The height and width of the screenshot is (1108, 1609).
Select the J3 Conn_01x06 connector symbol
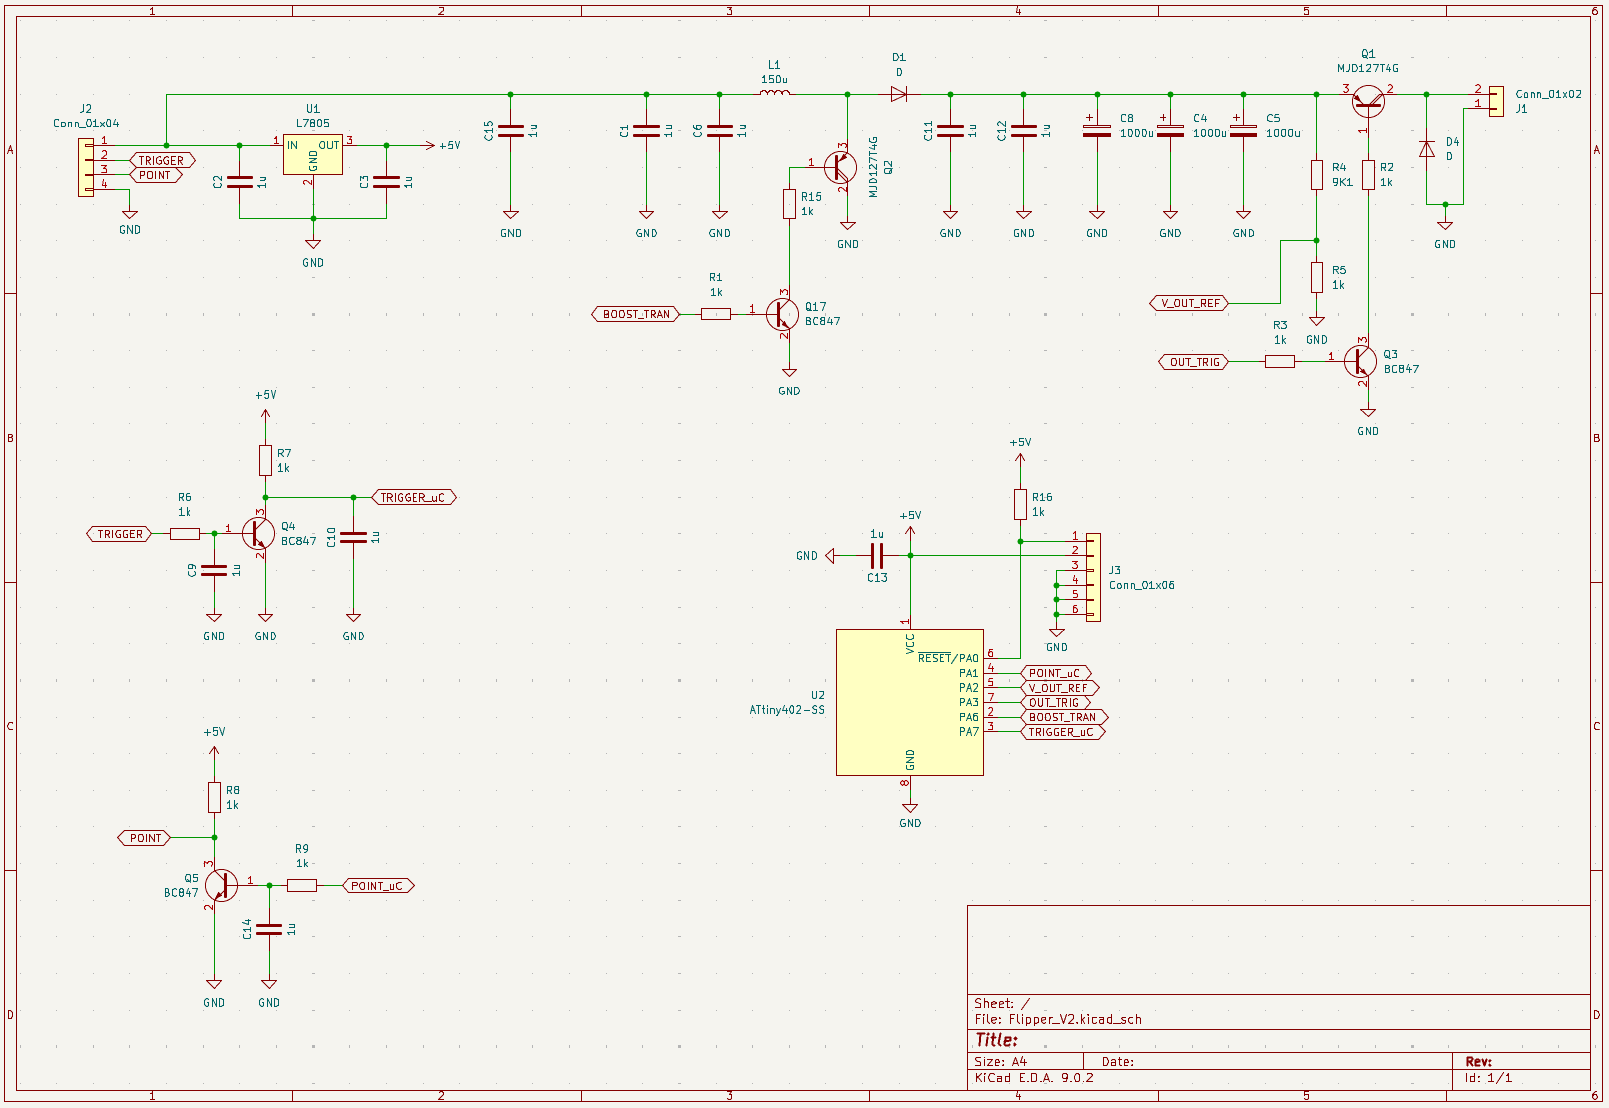1093,577
